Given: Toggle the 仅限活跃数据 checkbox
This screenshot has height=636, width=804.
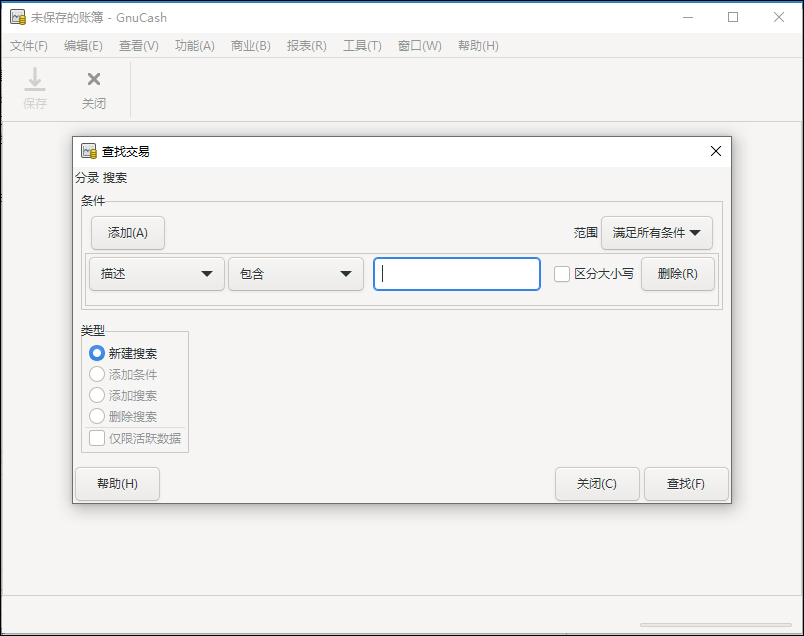Looking at the screenshot, I should 97,438.
